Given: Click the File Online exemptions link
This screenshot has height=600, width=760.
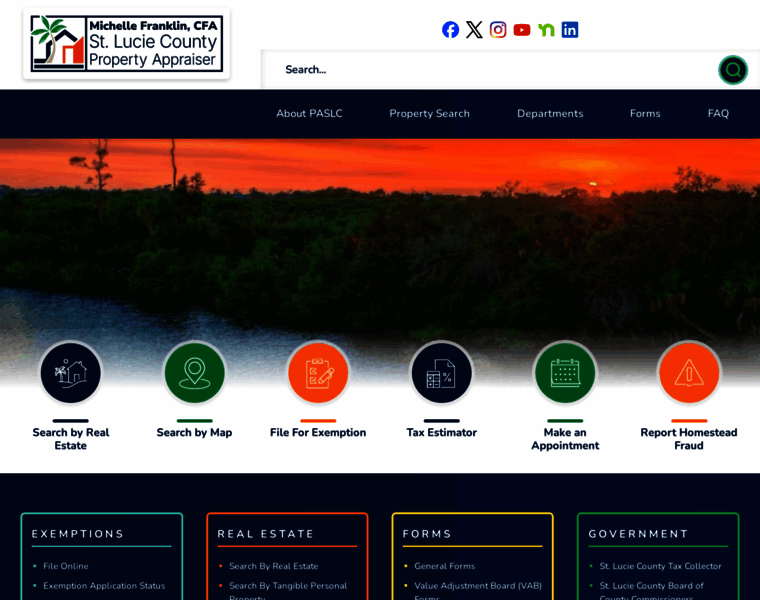Looking at the screenshot, I should click(65, 566).
